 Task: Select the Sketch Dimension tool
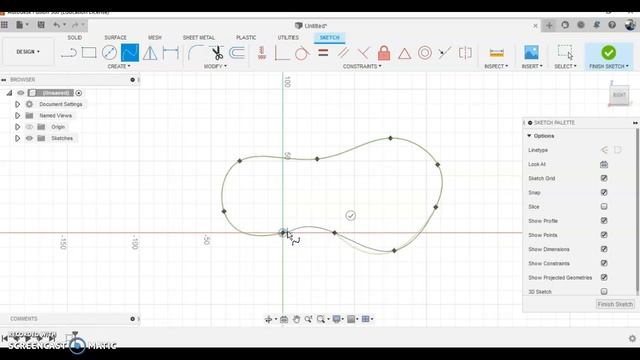[x=171, y=53]
